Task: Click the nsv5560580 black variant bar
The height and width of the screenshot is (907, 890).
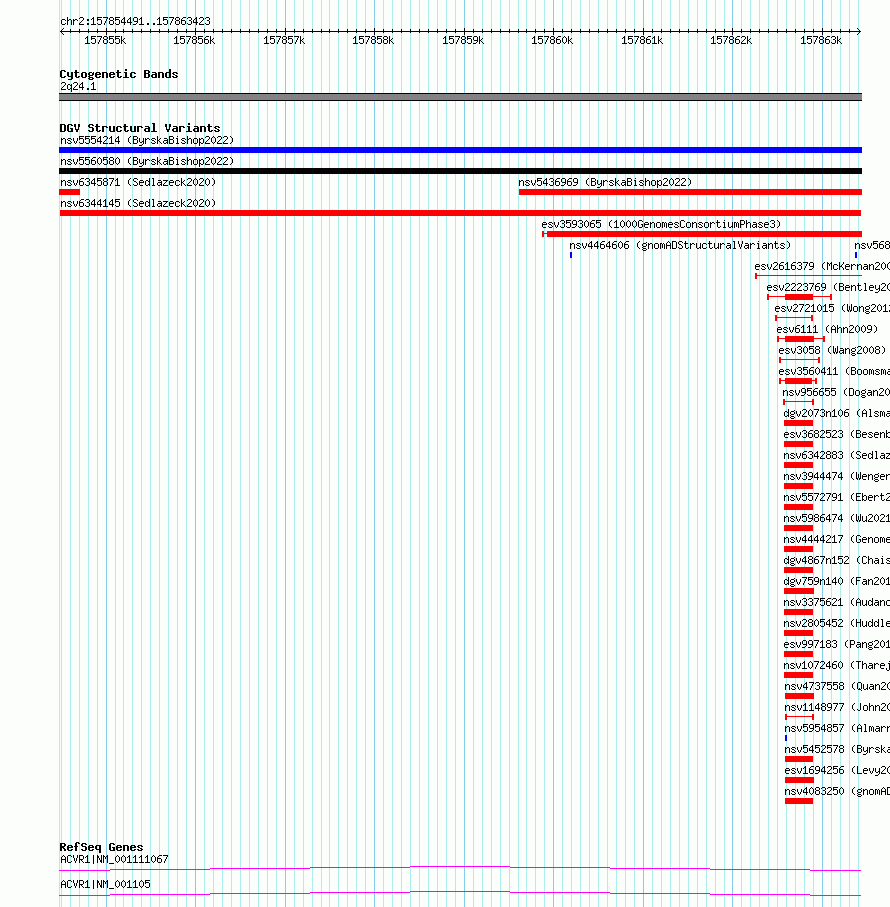Action: click(x=460, y=171)
